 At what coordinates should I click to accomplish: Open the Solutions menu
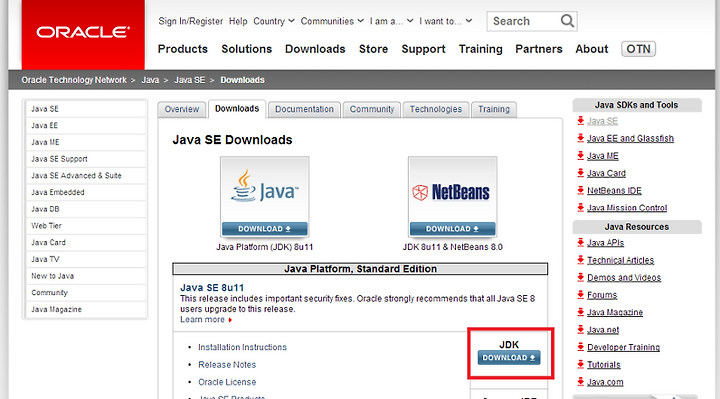point(247,49)
